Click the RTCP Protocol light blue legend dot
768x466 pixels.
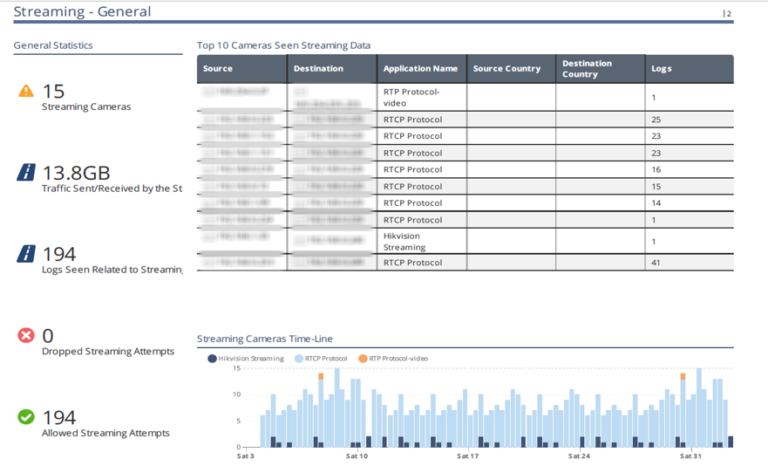pyautogui.click(x=299, y=359)
